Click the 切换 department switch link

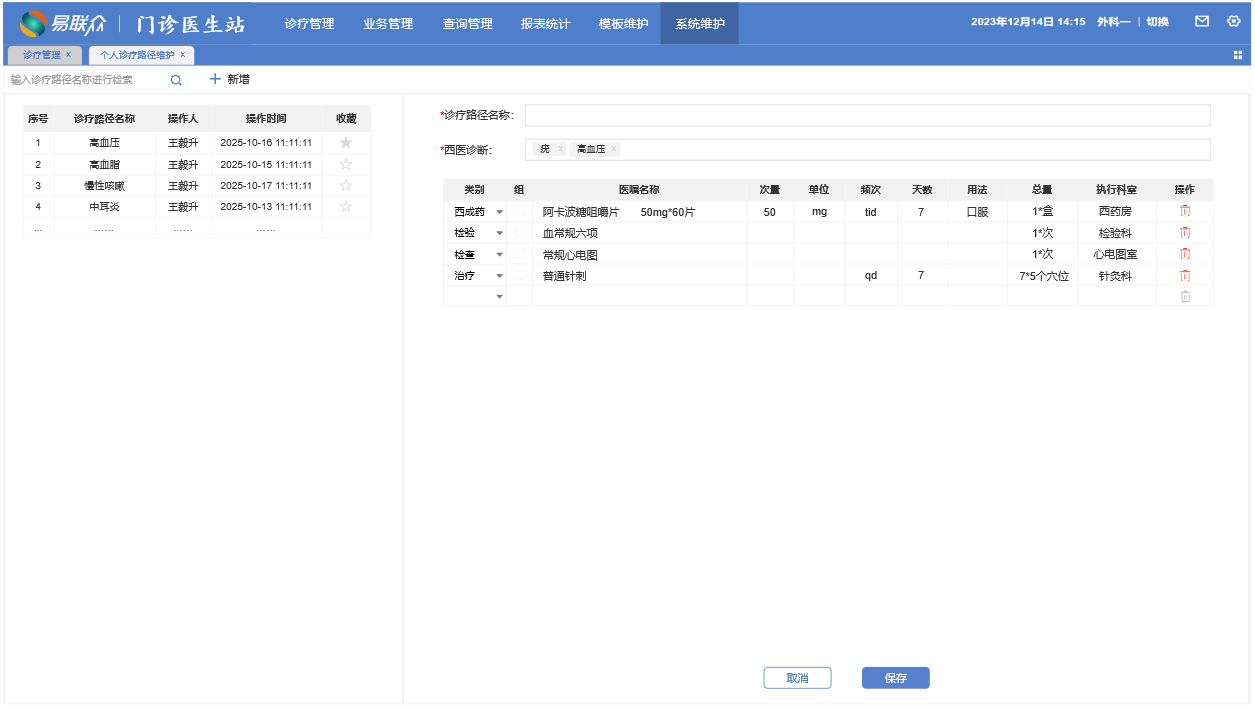pyautogui.click(x=1157, y=22)
